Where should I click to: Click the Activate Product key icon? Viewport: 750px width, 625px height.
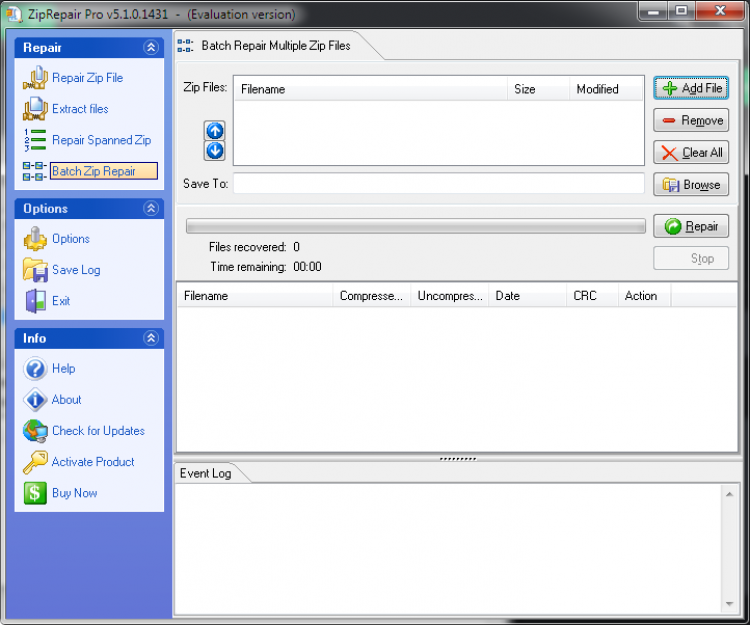[x=35, y=462]
